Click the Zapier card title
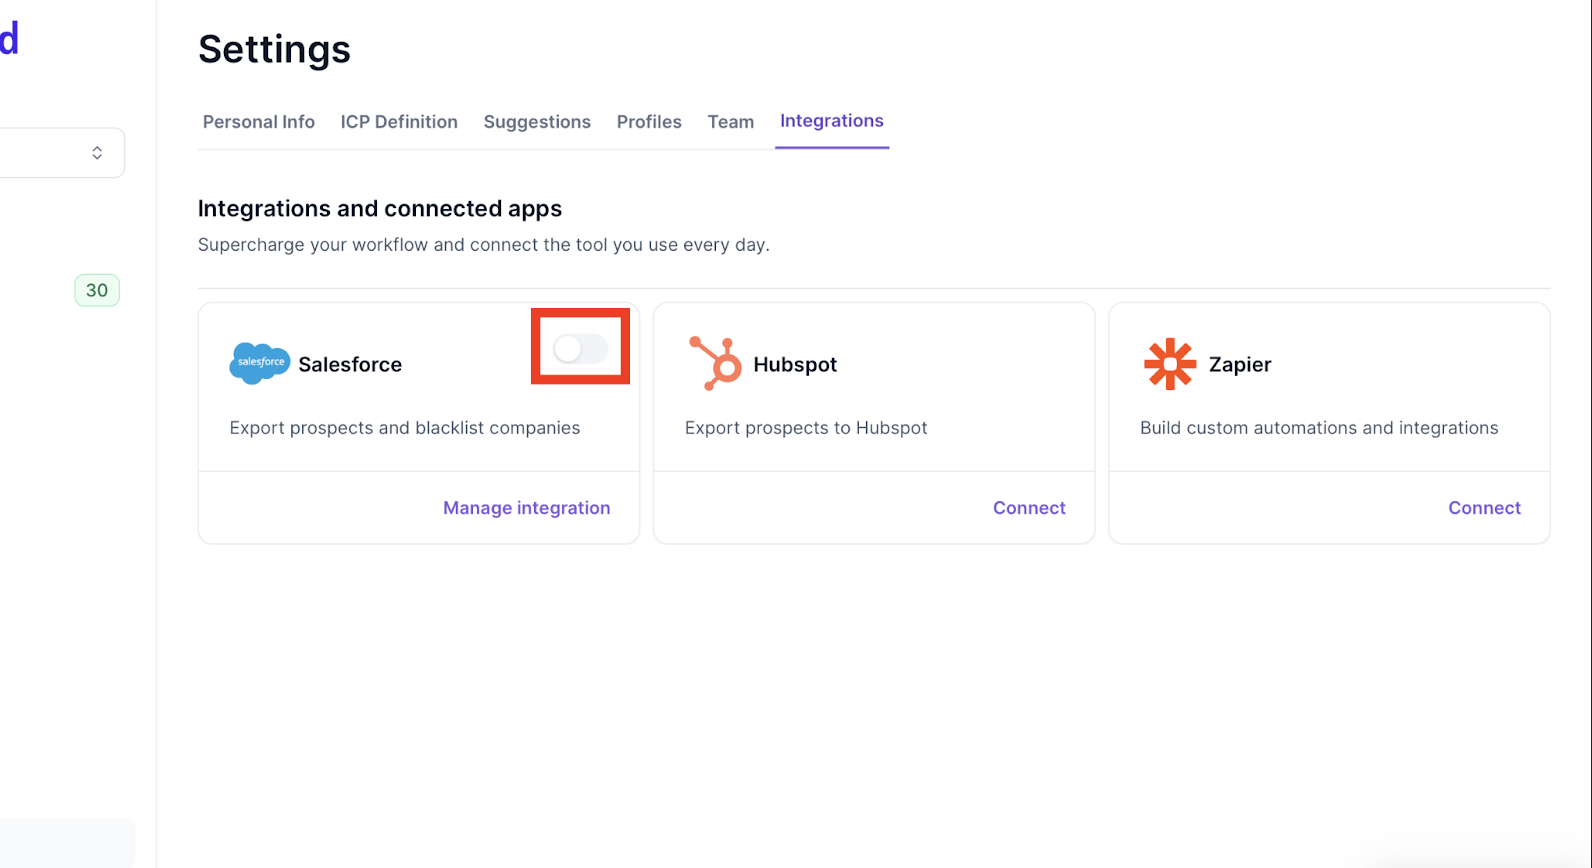Screen dimensions: 1592x868 1240,365
